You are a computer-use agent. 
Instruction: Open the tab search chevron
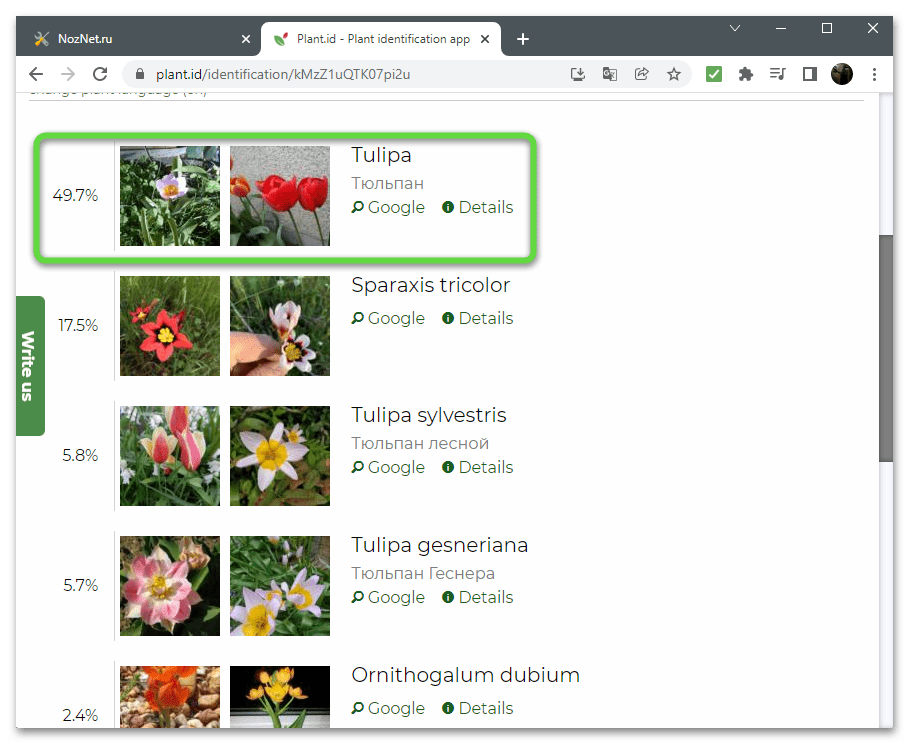pos(735,28)
